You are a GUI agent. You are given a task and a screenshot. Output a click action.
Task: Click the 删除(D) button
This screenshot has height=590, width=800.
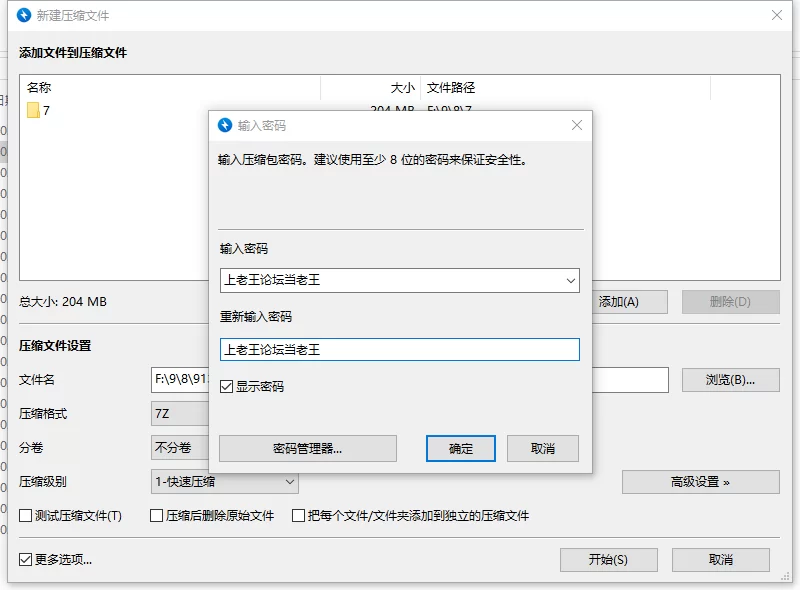tap(731, 302)
